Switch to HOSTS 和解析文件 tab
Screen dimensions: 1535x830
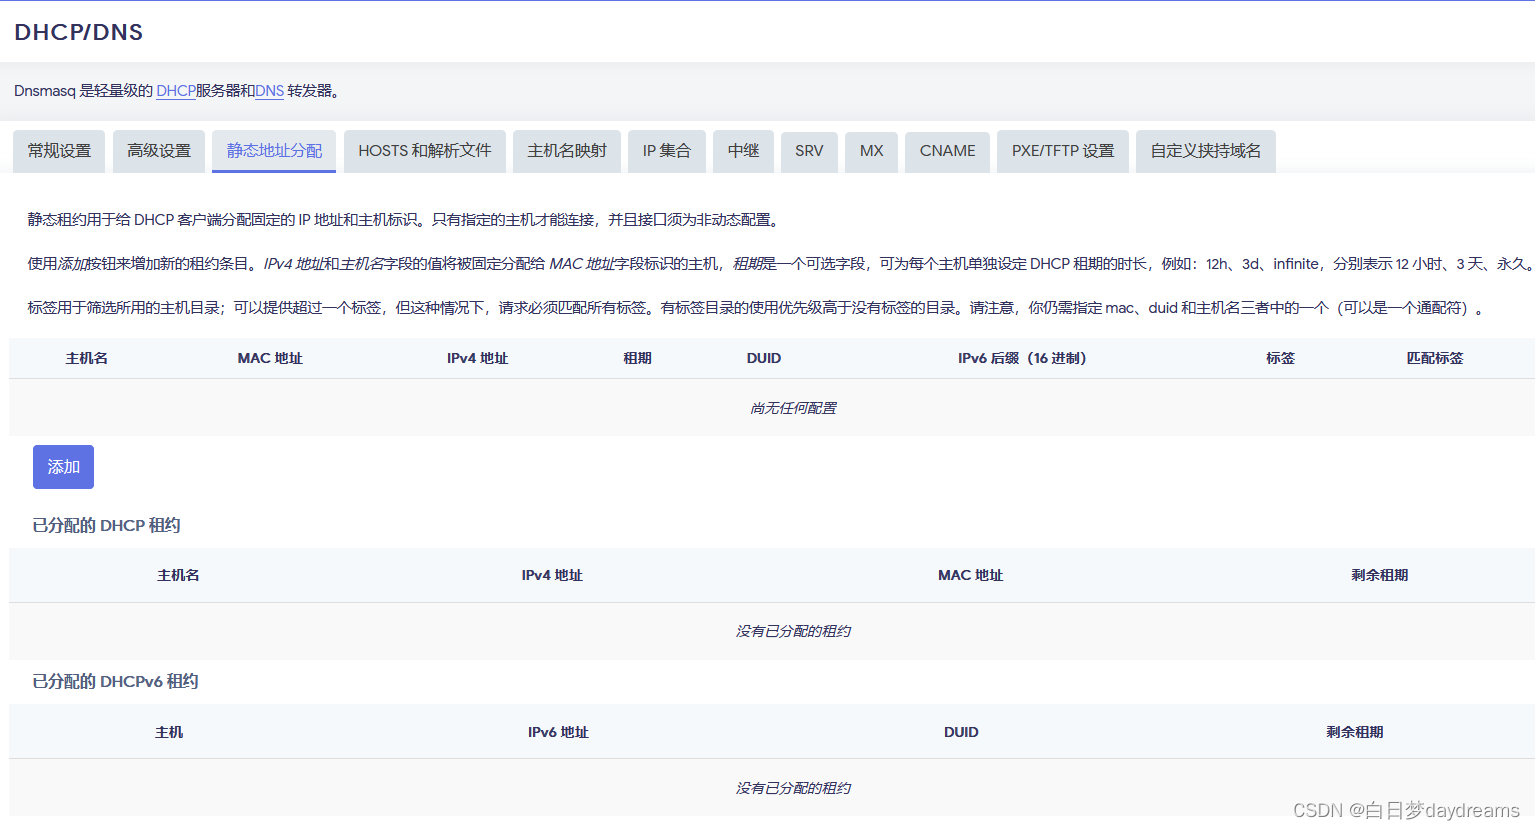(x=424, y=151)
